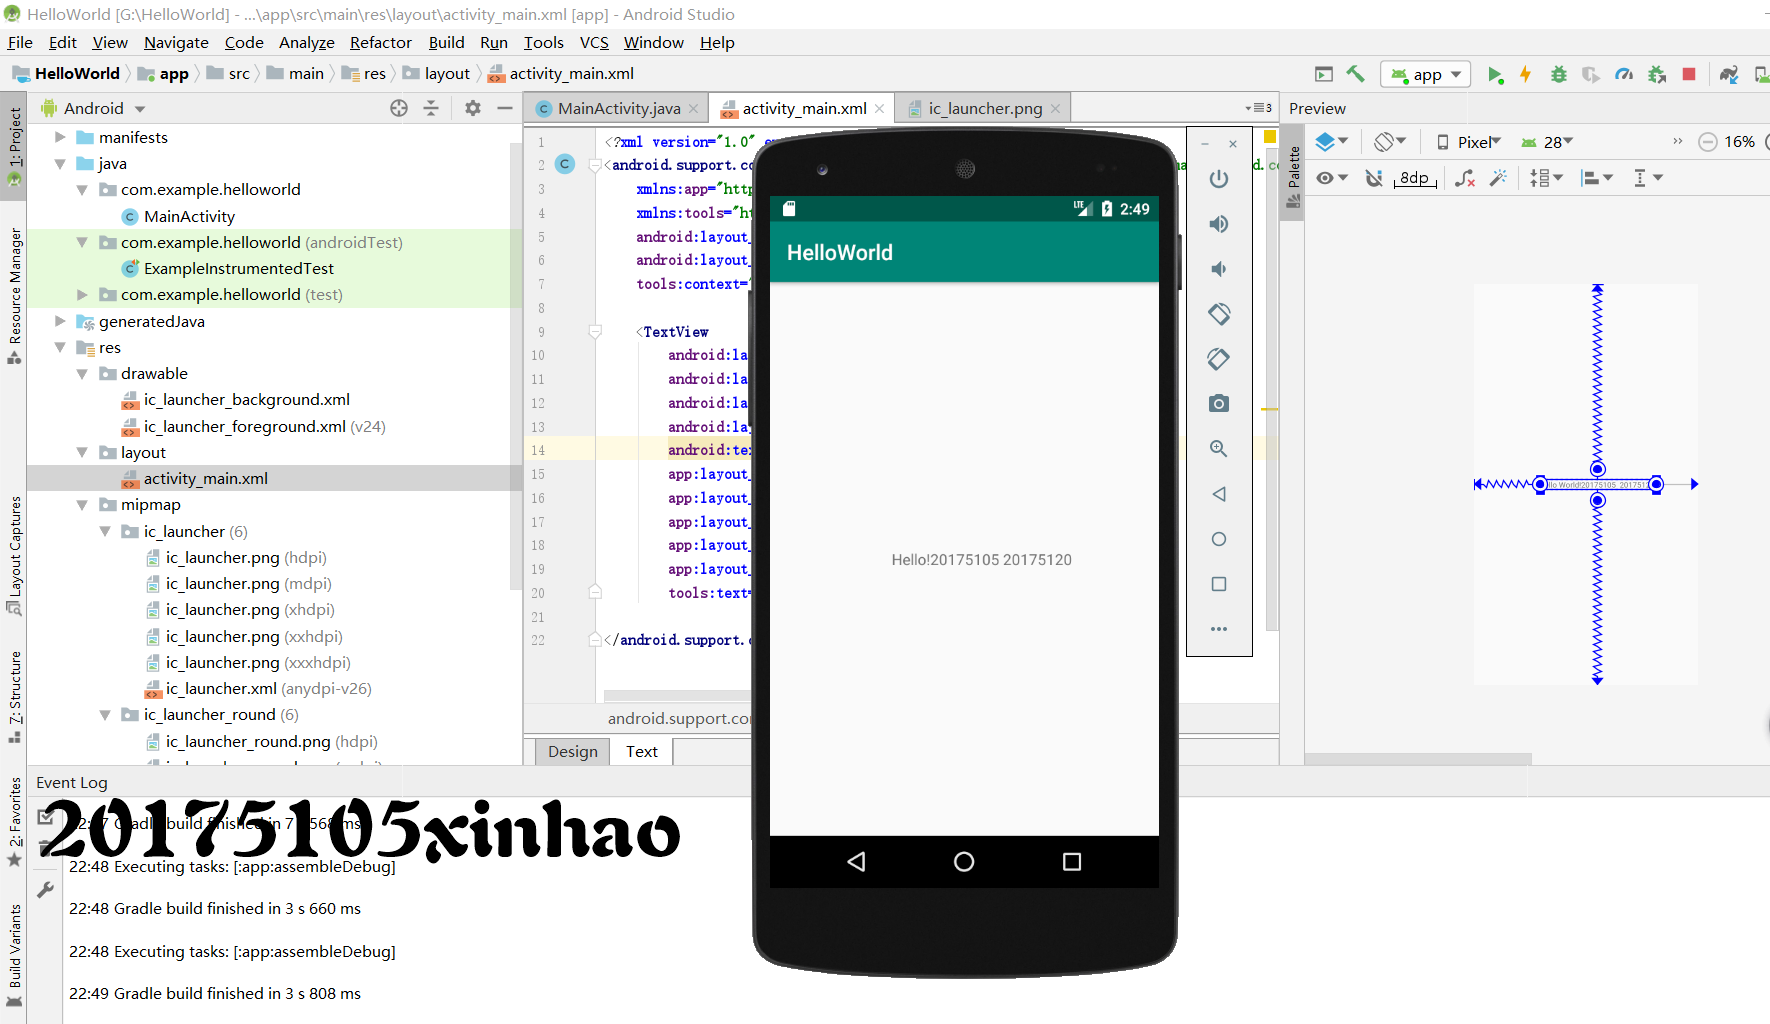Toggle the Resource Manager tool window
The height and width of the screenshot is (1024, 1770).
[x=14, y=295]
